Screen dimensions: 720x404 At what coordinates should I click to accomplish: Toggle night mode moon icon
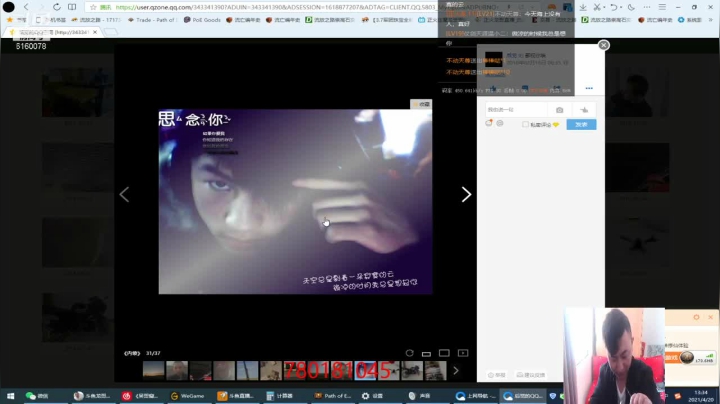(x=631, y=7)
